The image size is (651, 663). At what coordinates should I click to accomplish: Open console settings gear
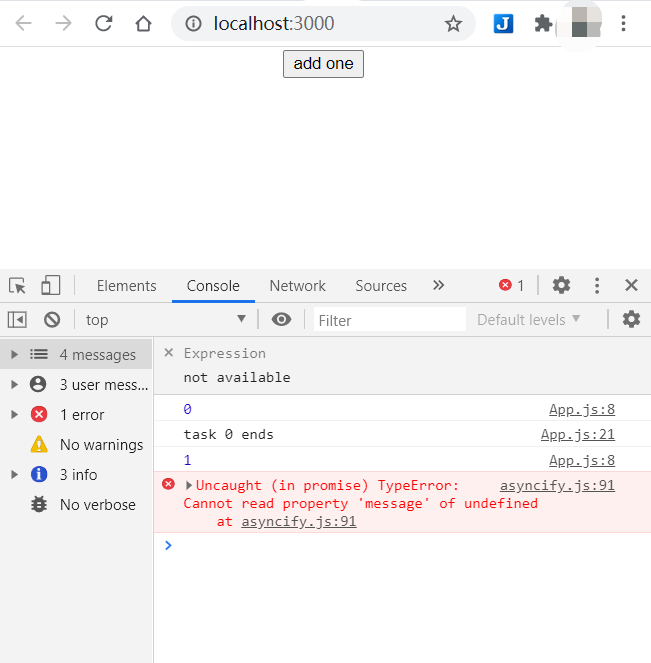(x=631, y=319)
